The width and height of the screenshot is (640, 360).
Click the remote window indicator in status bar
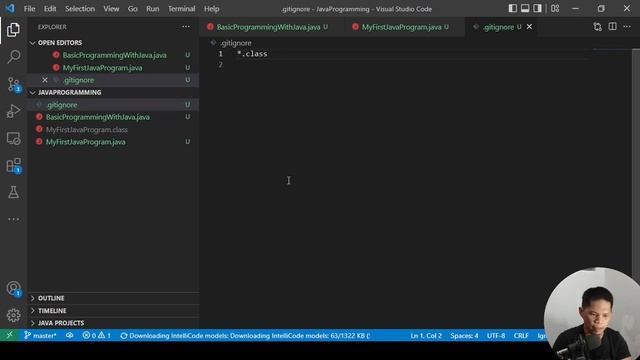pyautogui.click(x=9, y=335)
